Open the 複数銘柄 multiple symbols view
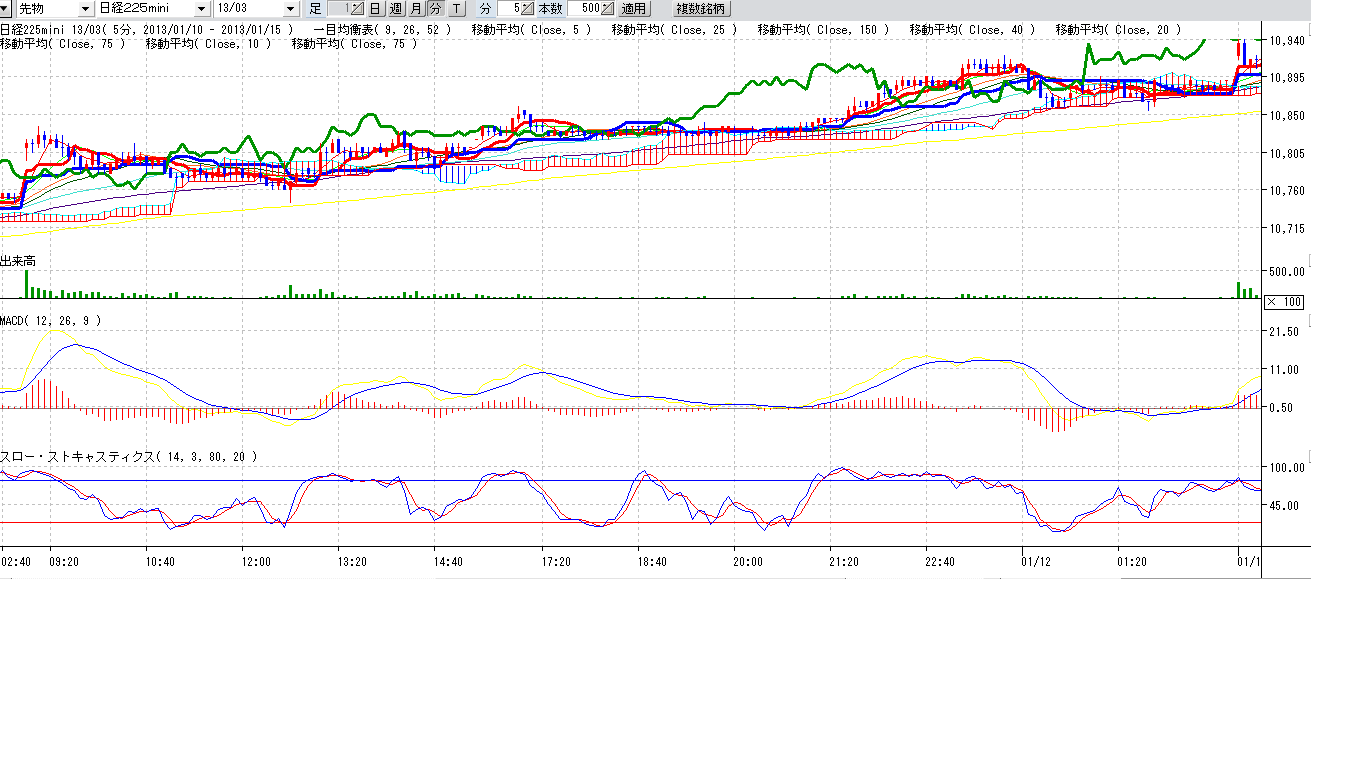 click(701, 9)
